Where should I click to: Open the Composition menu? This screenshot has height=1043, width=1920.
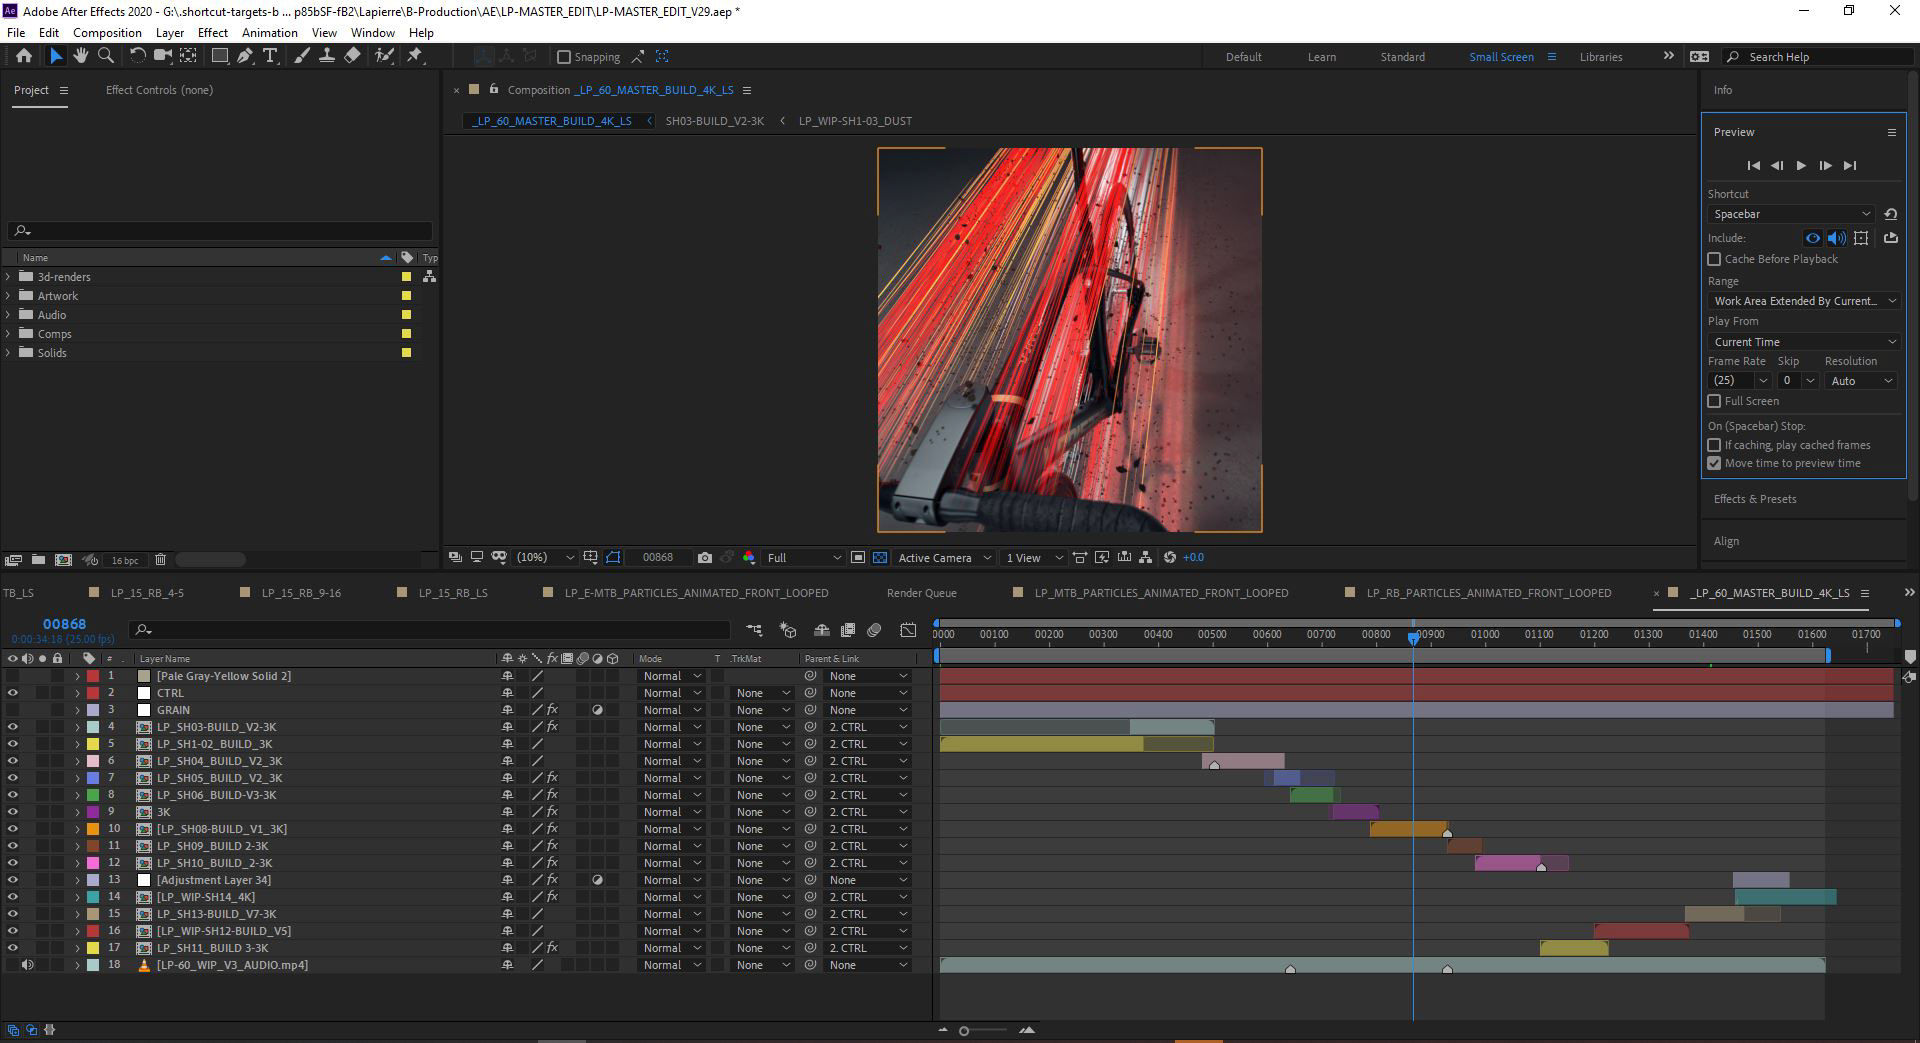(107, 33)
